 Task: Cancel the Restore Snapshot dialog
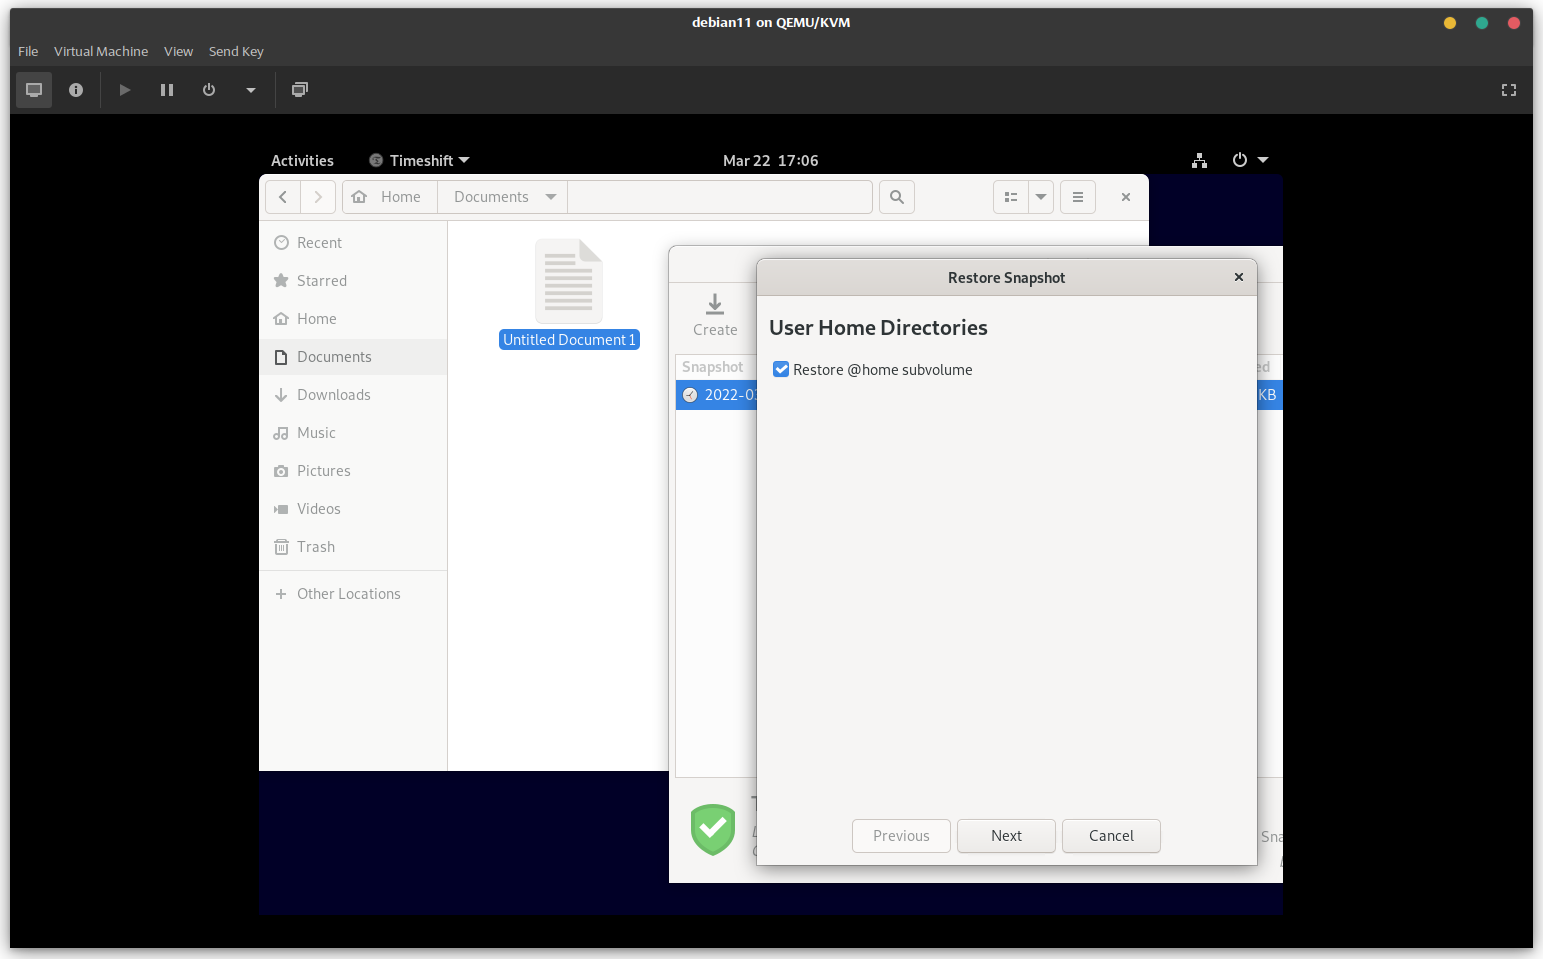(1111, 836)
